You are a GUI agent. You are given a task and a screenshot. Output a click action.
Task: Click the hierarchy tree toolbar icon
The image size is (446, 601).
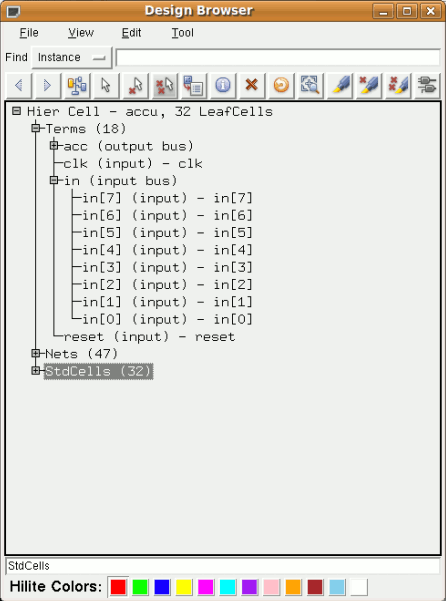pos(77,85)
